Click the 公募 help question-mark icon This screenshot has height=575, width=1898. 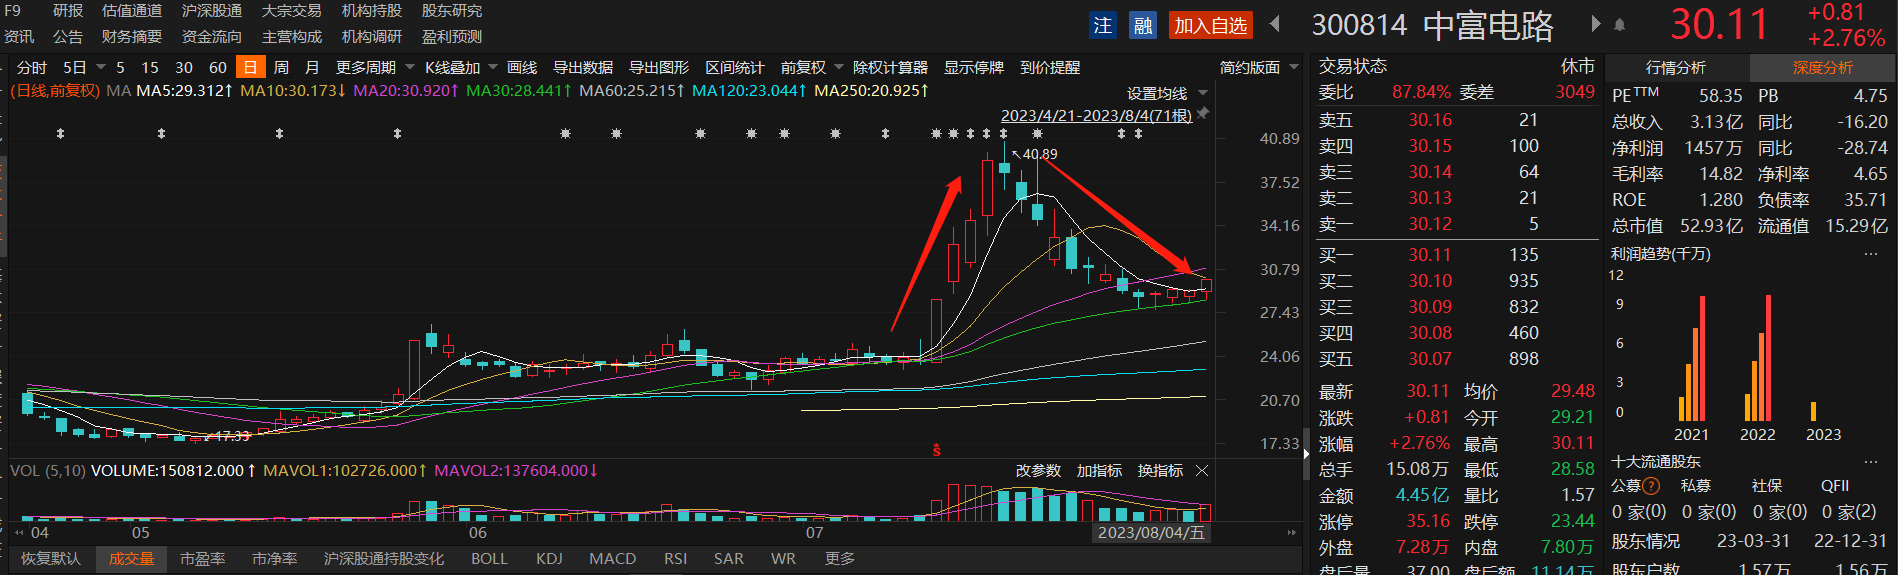click(x=1651, y=486)
